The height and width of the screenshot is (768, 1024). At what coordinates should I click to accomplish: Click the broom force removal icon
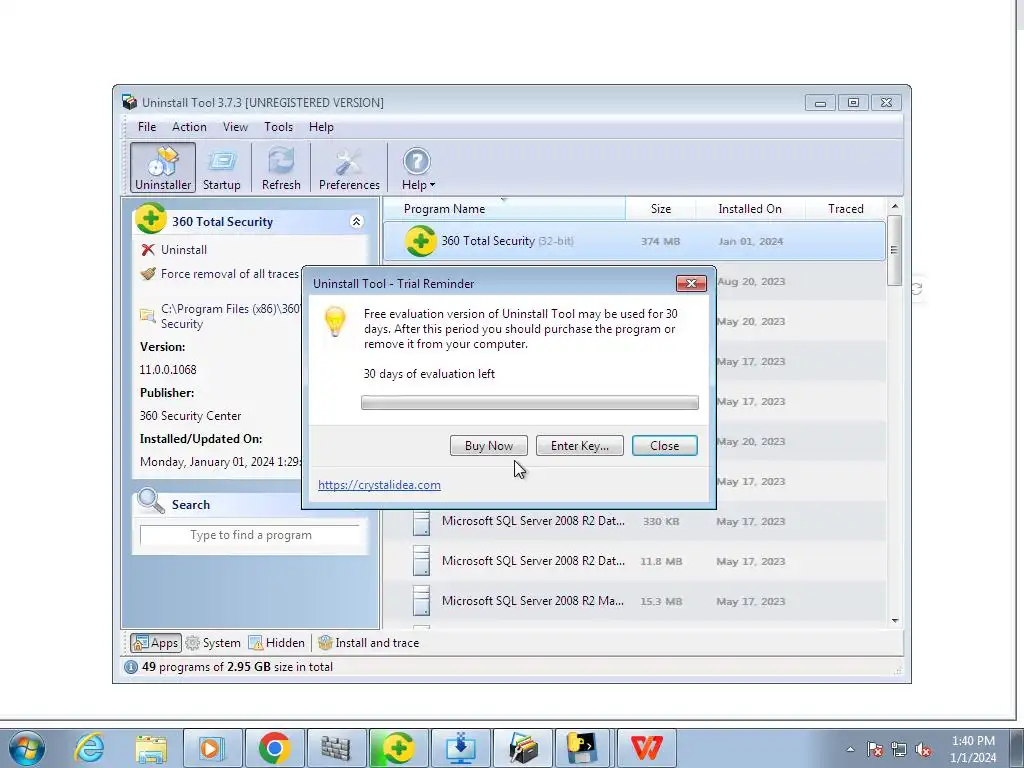click(148, 274)
